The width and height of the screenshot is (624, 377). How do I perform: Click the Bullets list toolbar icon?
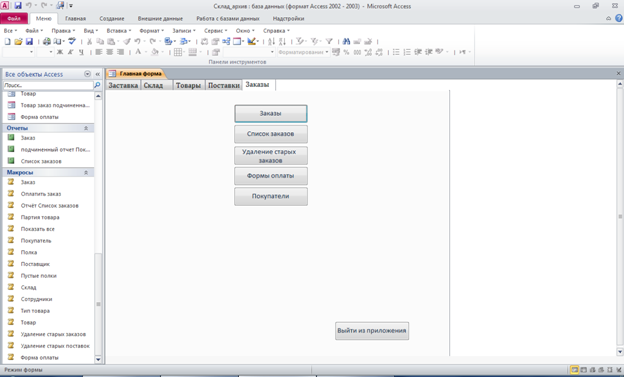396,52
